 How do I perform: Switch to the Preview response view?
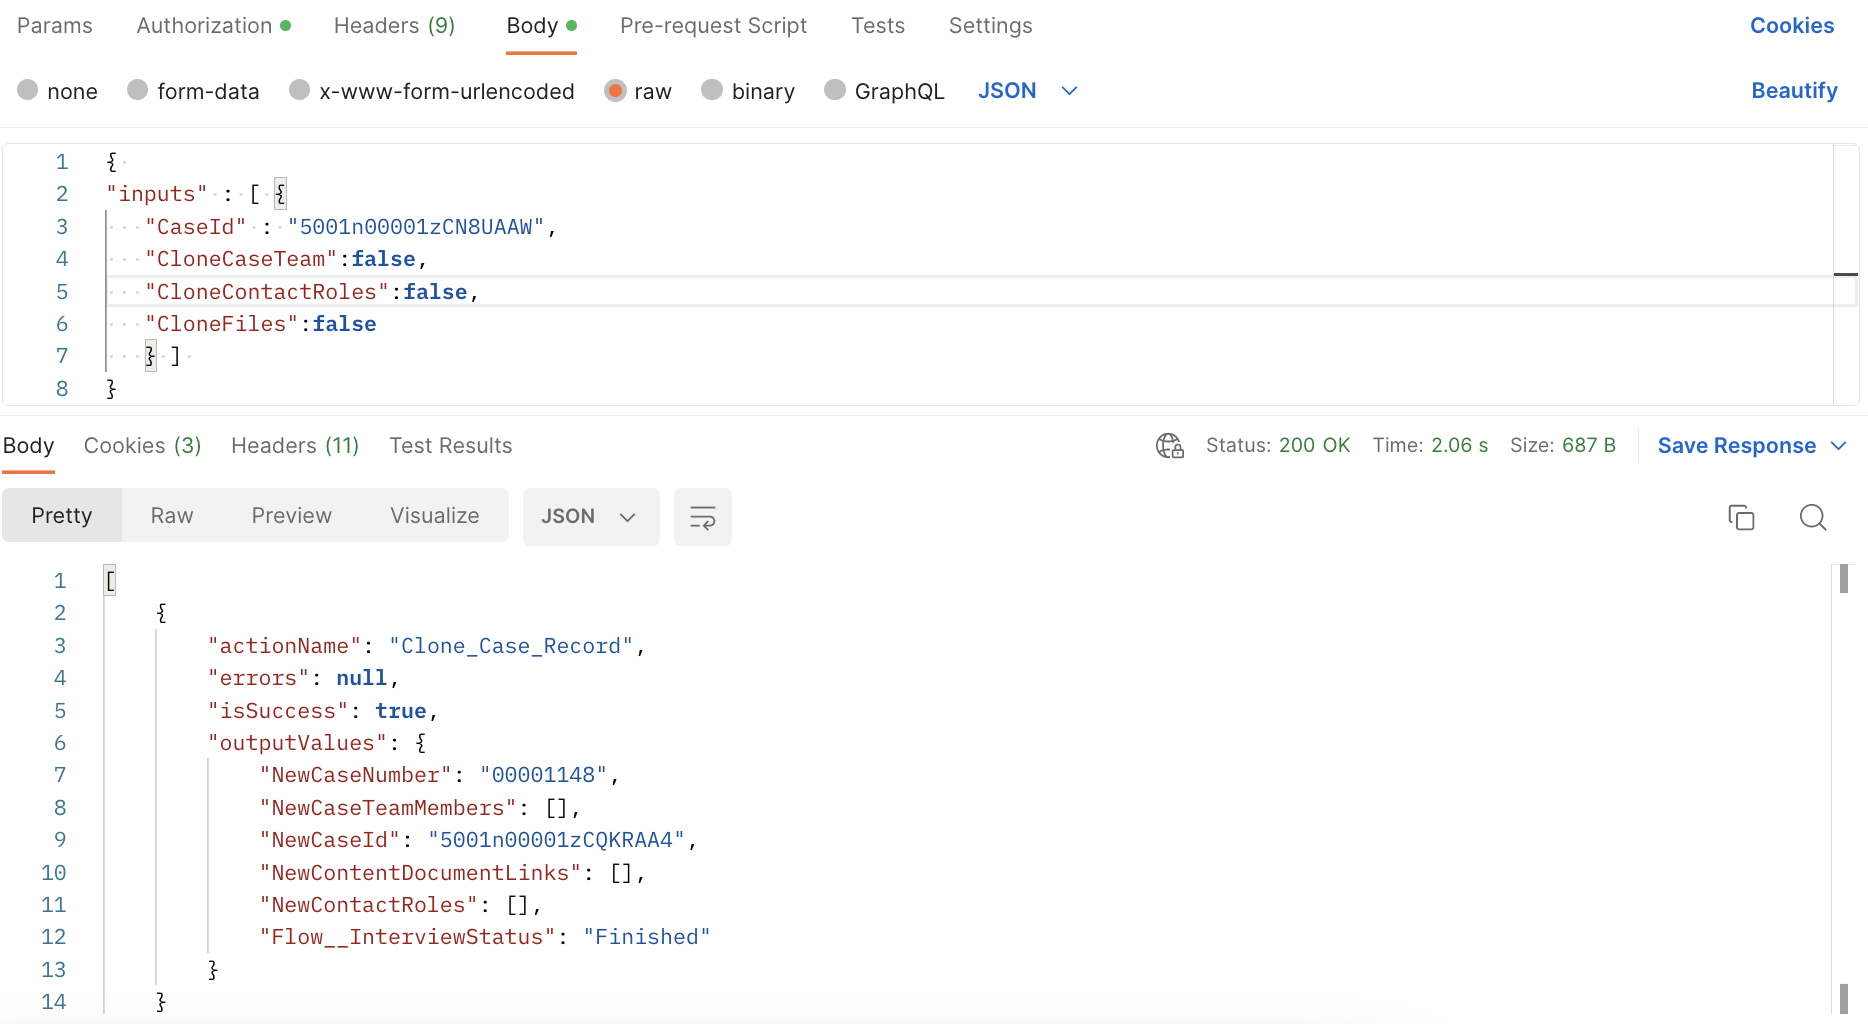(x=291, y=515)
